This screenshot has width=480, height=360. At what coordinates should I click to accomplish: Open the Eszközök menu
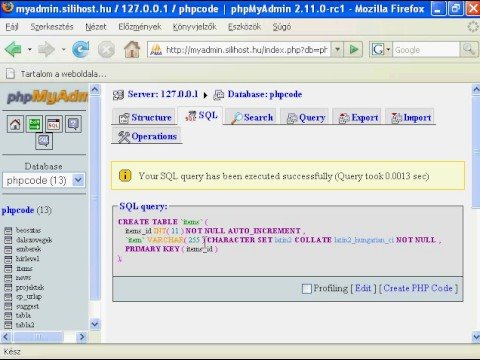(x=244, y=27)
